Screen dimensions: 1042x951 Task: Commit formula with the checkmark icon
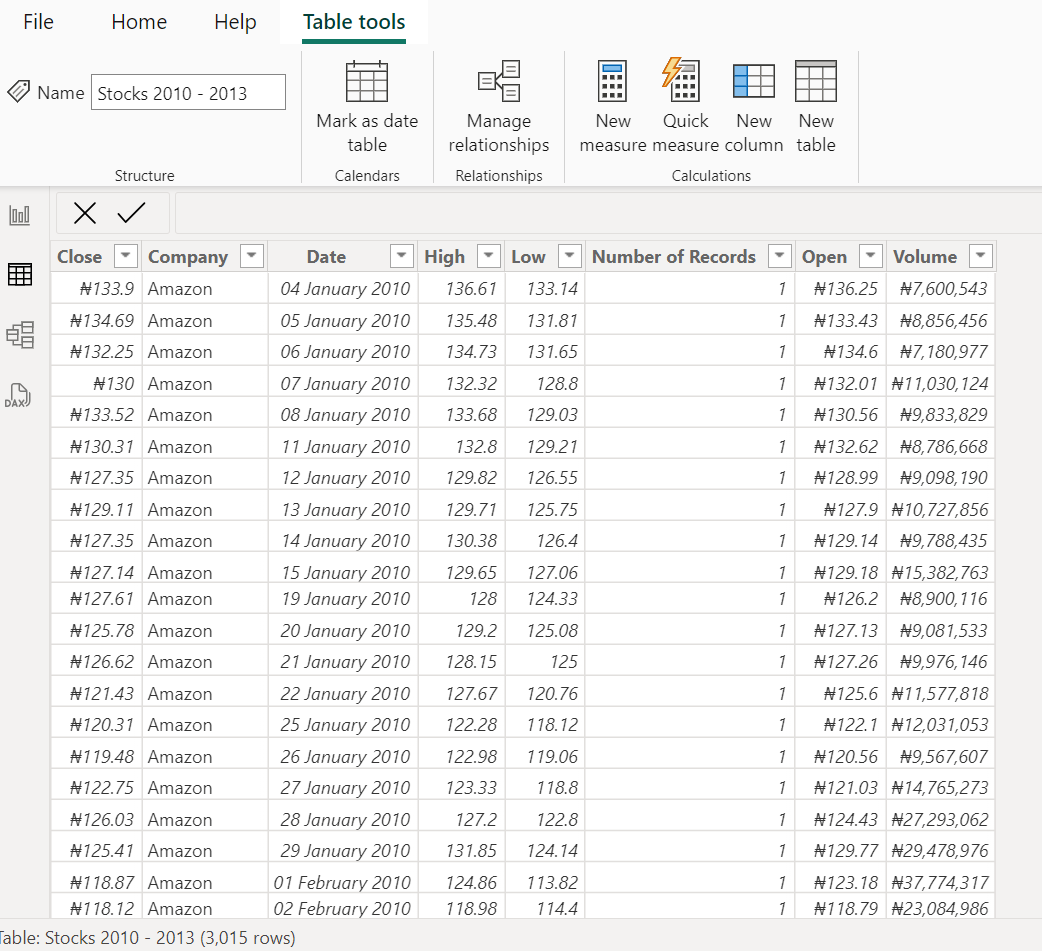click(x=132, y=213)
